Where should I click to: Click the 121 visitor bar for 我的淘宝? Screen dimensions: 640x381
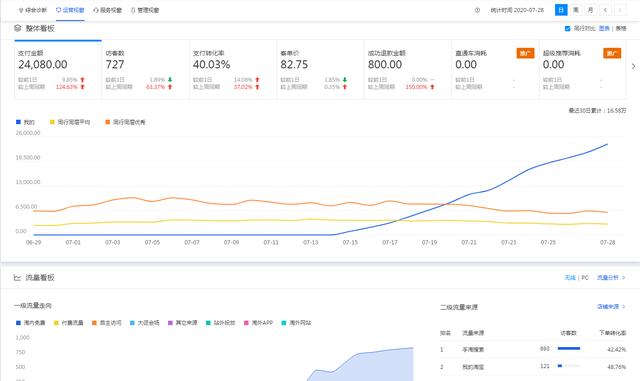(x=569, y=366)
